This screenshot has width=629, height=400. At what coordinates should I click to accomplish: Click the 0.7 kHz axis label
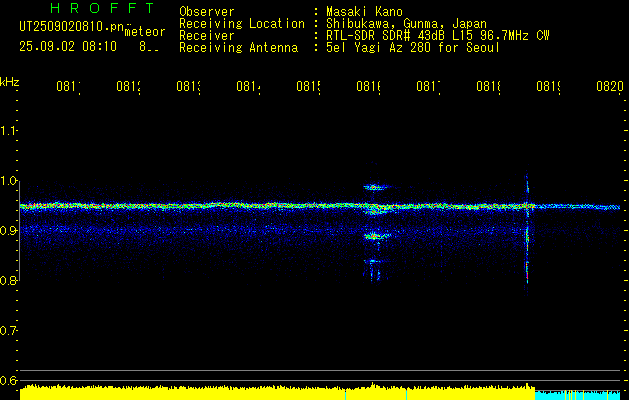pos(8,330)
